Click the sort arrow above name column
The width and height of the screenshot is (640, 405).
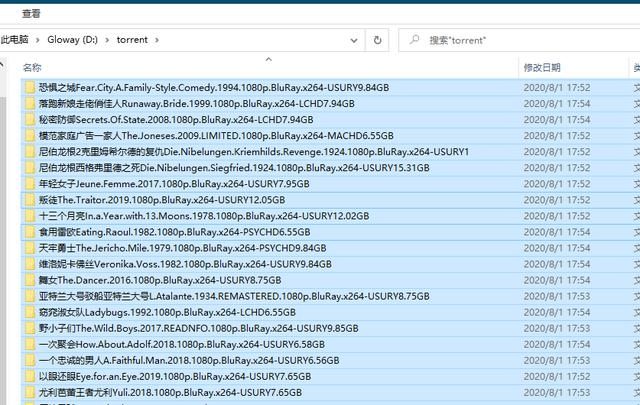pyautogui.click(x=269, y=59)
